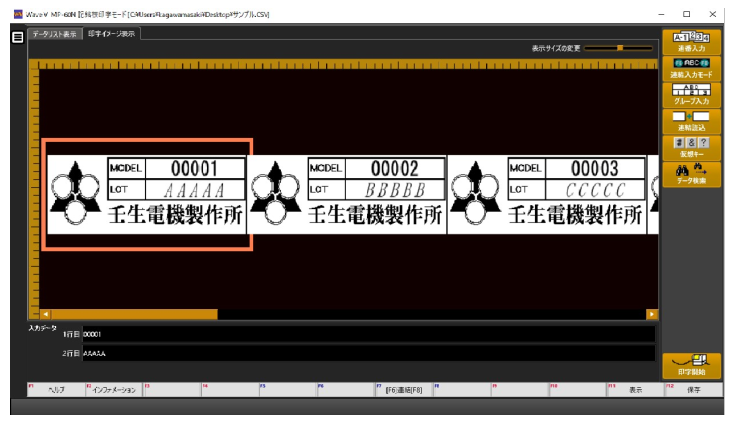Click the 連結読込 linked import icon

pos(691,121)
